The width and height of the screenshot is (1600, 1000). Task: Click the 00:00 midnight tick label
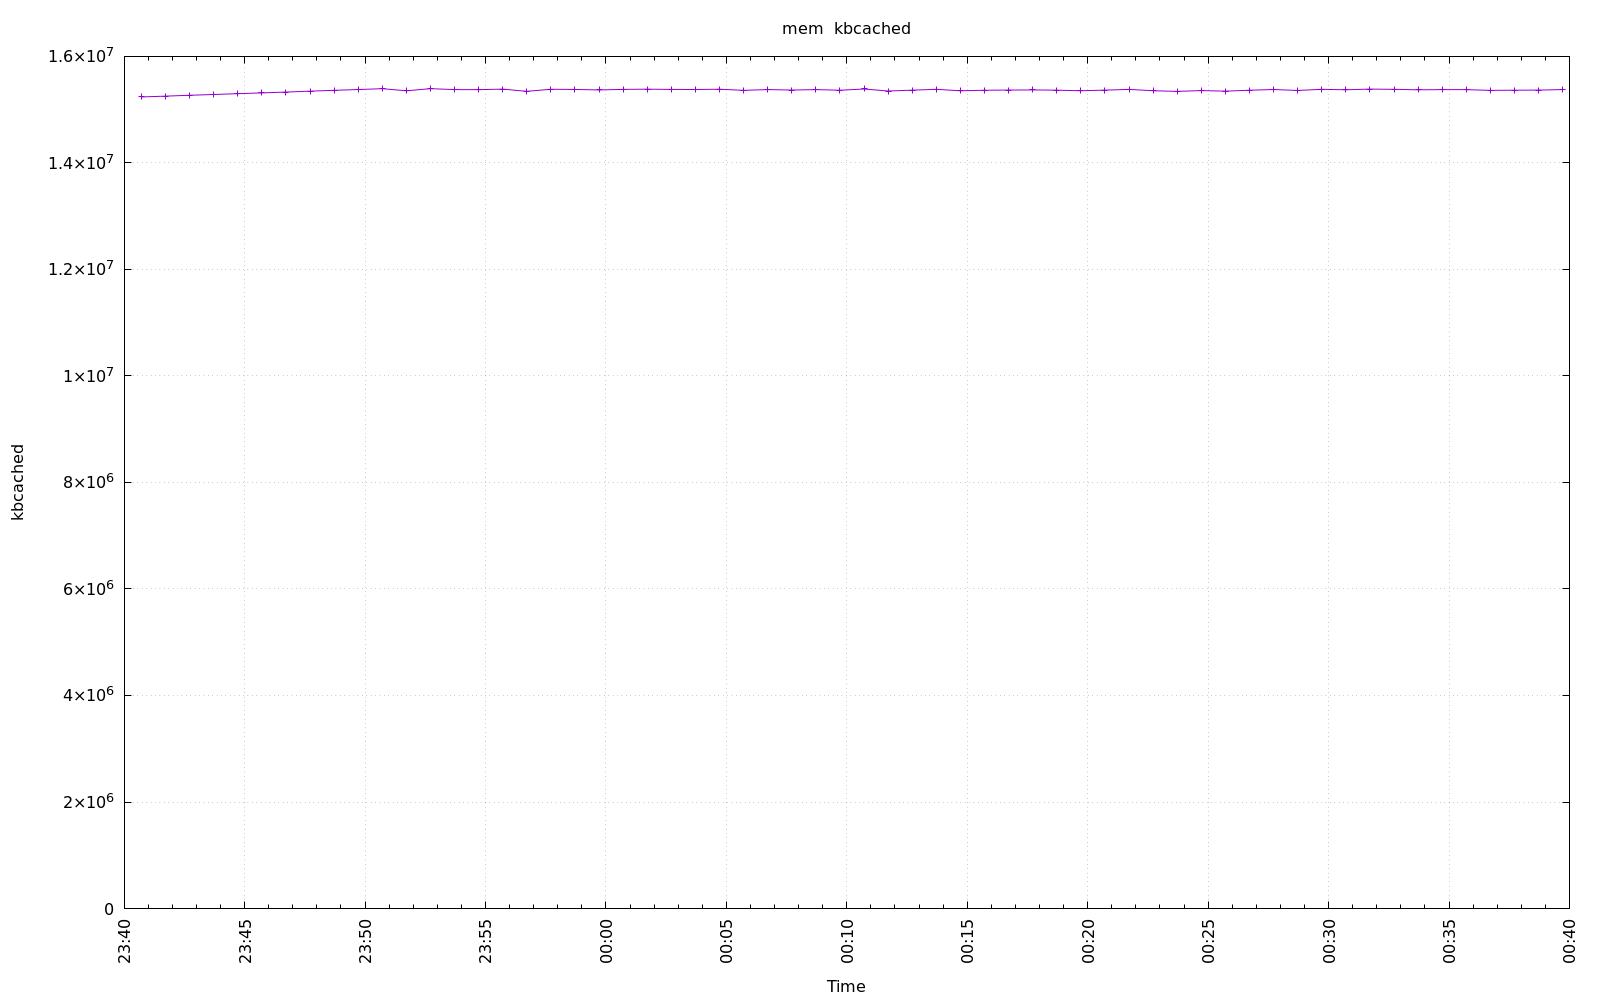click(x=606, y=942)
